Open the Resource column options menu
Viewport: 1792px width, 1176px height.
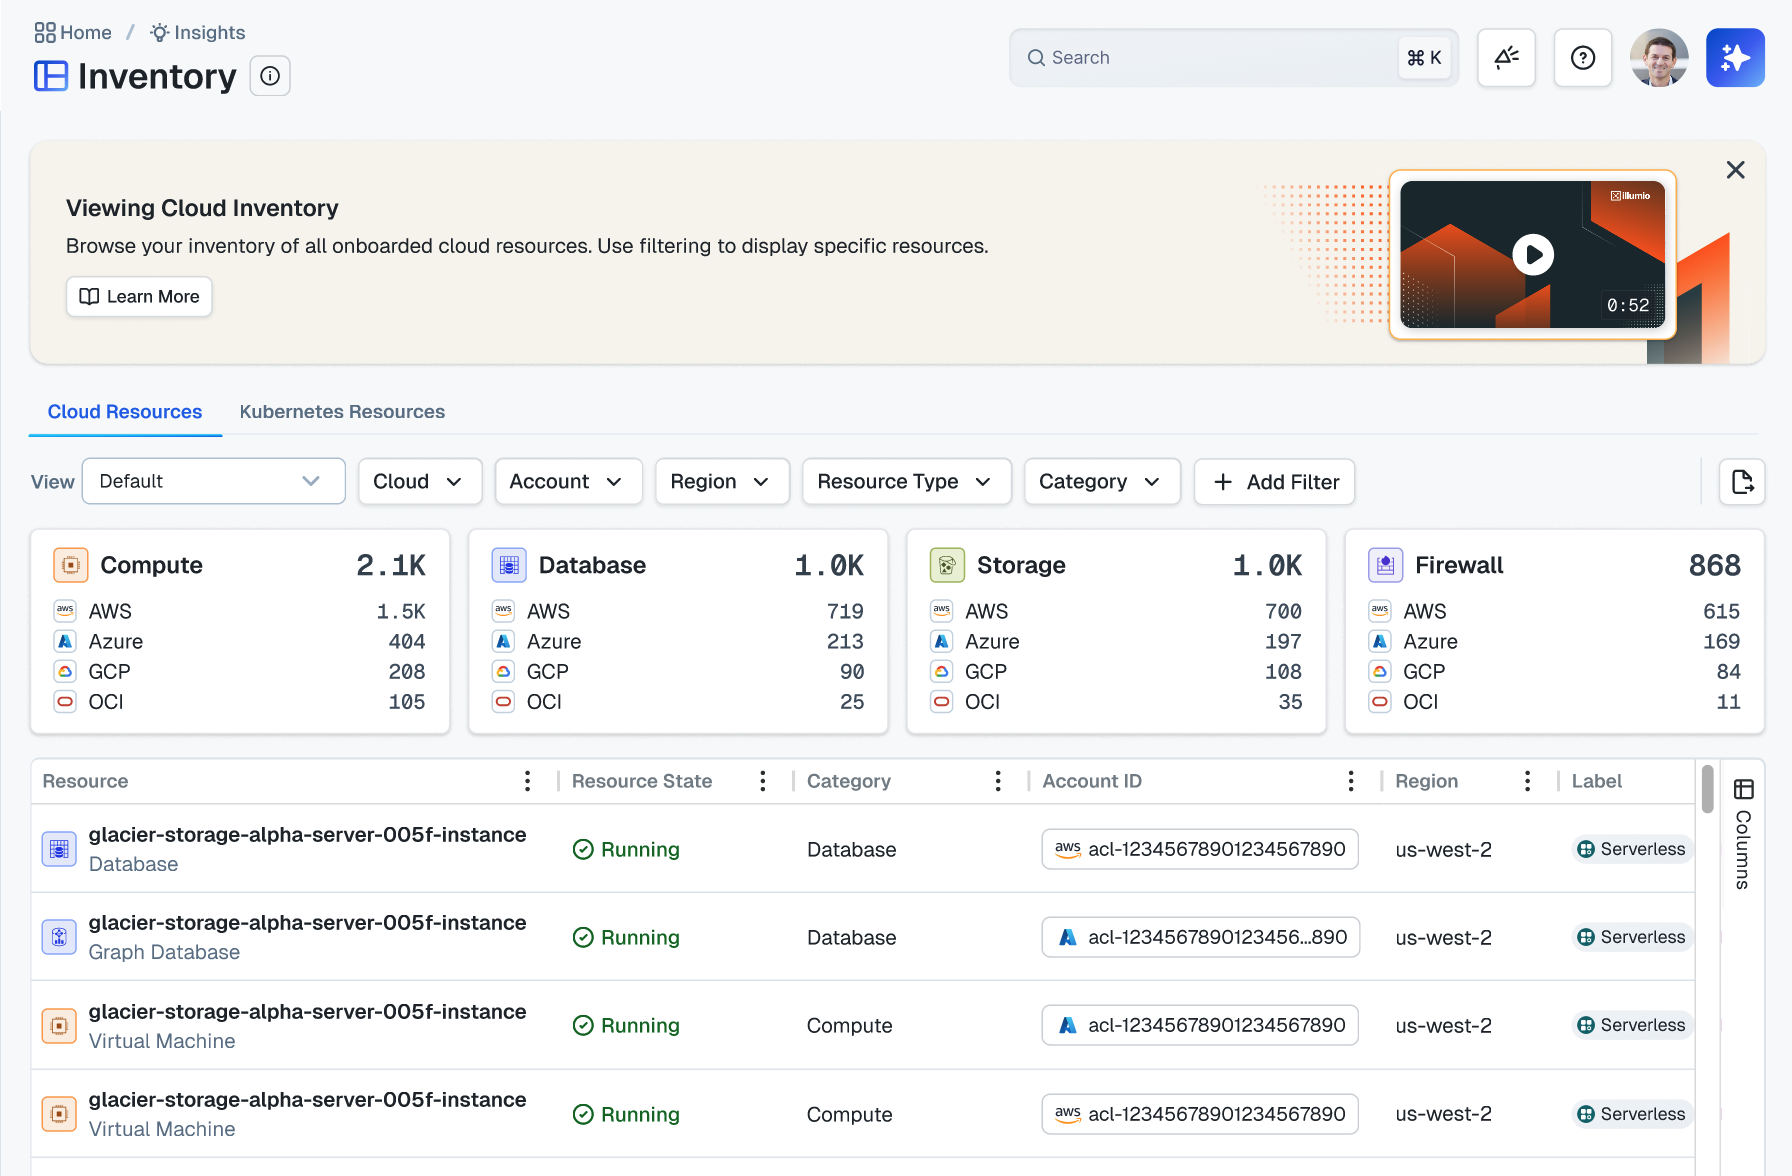click(527, 781)
